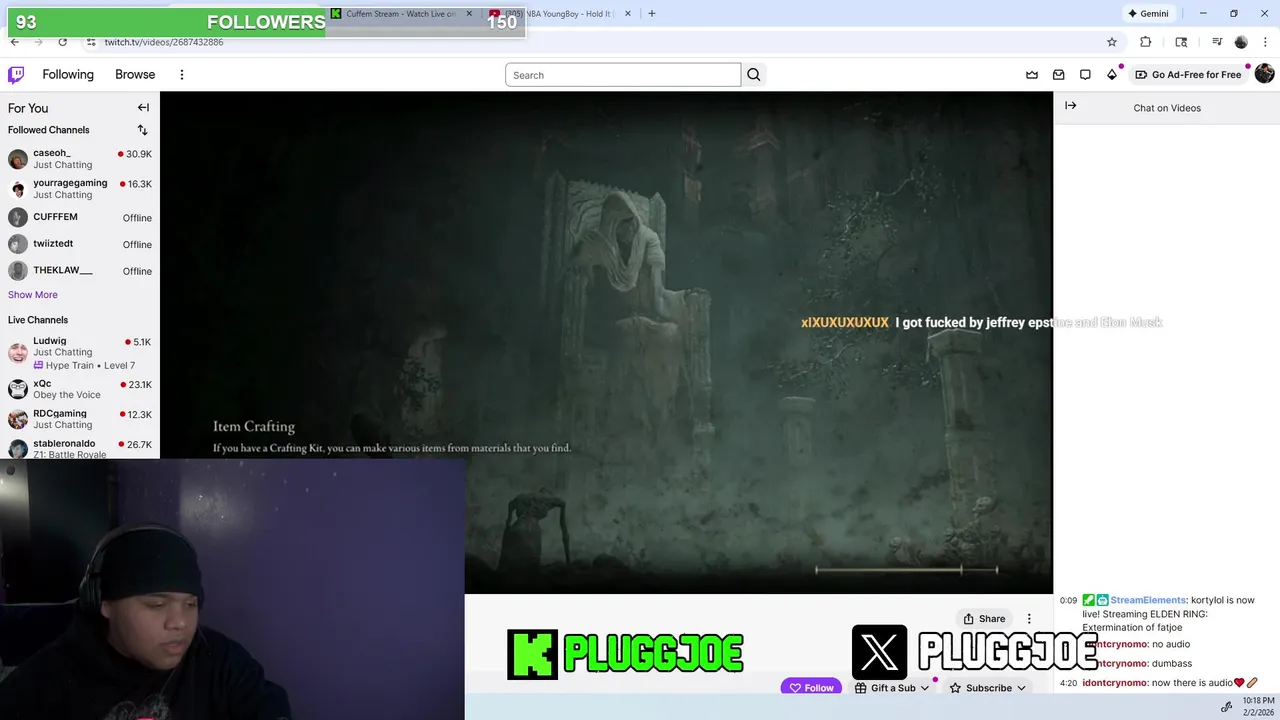1280x720 pixels.
Task: Open the Twitch user avatar menu
Action: (x=1264, y=74)
